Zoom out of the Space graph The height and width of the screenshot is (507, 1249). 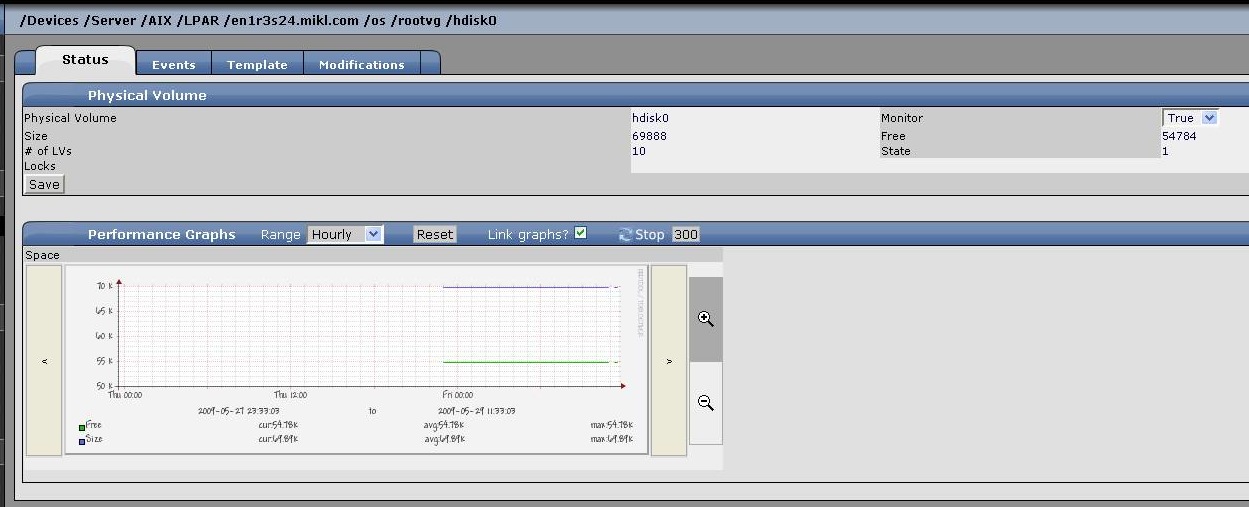pos(706,403)
